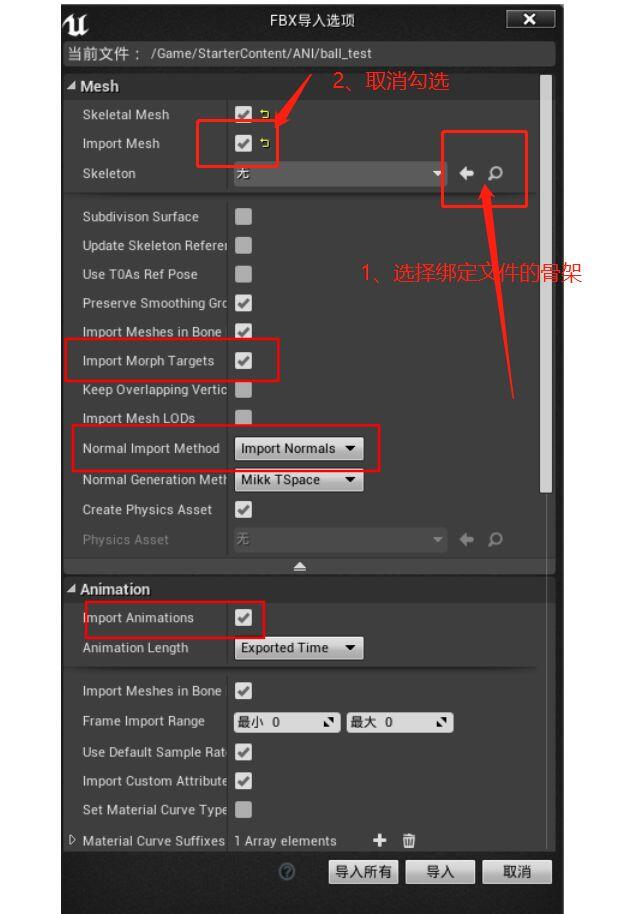The width and height of the screenshot is (628, 914).
Task: Open Normal Import Method dropdown
Action: (x=299, y=448)
